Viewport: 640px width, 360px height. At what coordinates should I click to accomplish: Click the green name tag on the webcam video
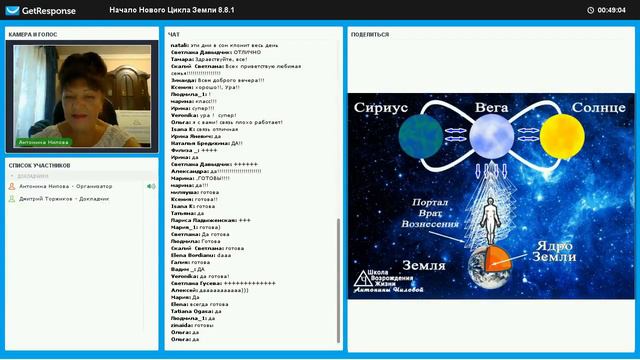pos(44,142)
